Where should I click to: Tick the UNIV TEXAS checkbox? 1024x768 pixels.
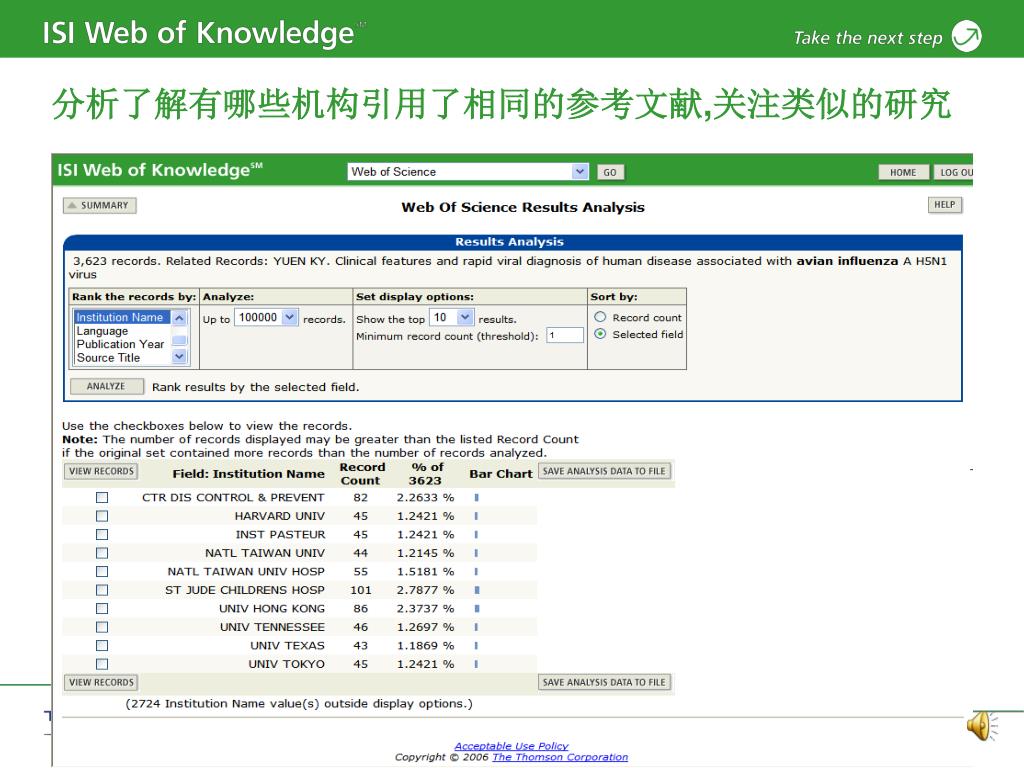tap(102, 645)
